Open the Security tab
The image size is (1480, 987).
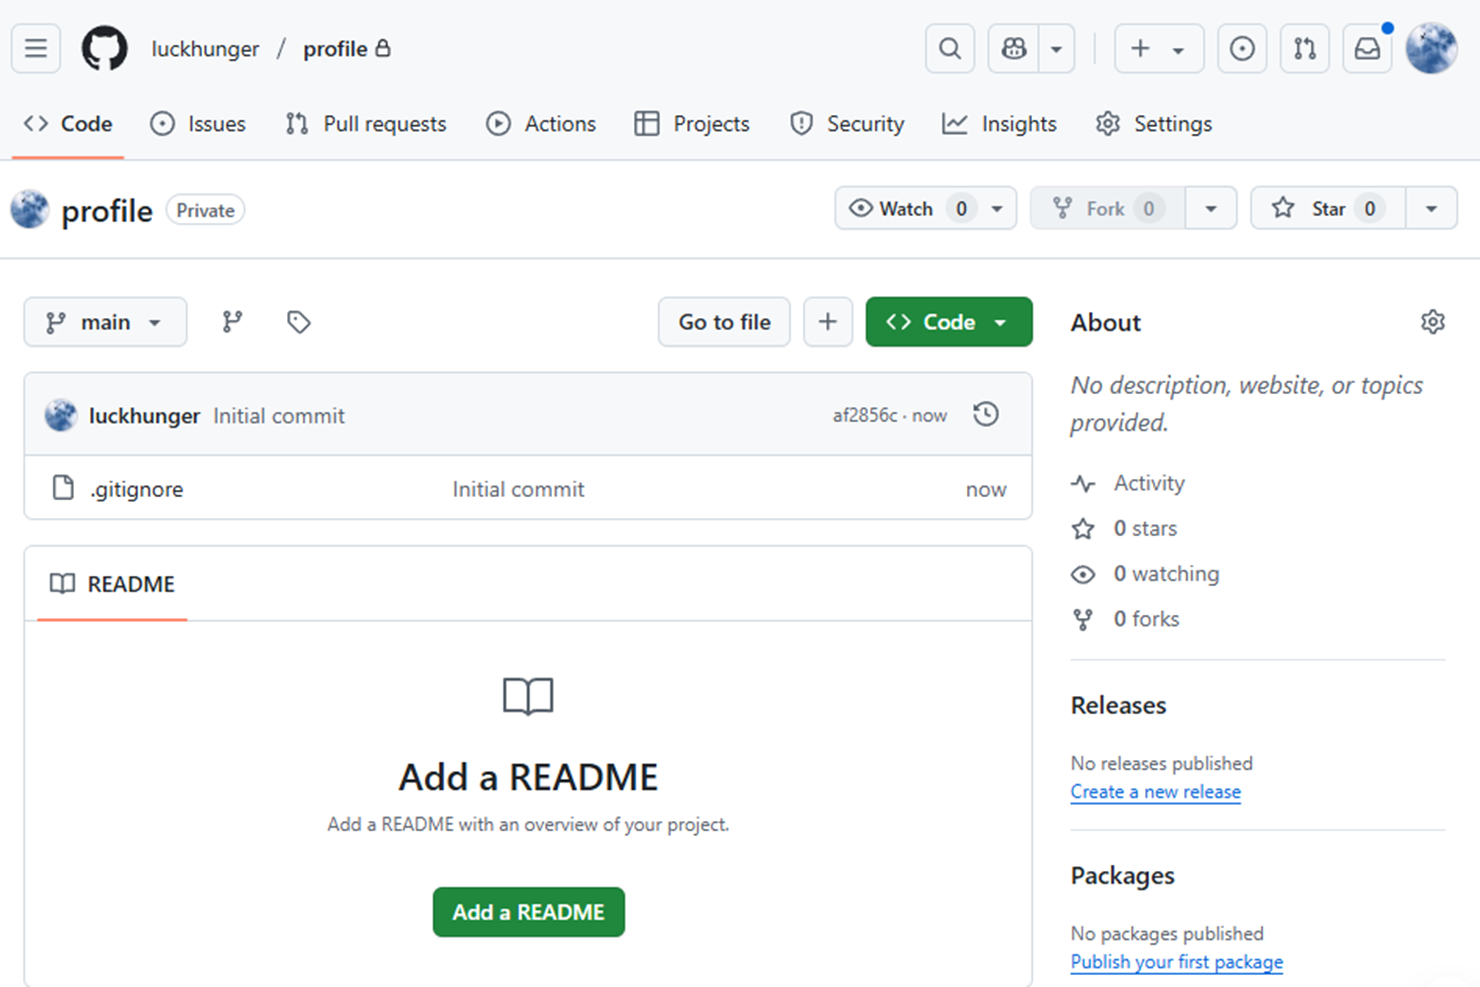coord(847,124)
